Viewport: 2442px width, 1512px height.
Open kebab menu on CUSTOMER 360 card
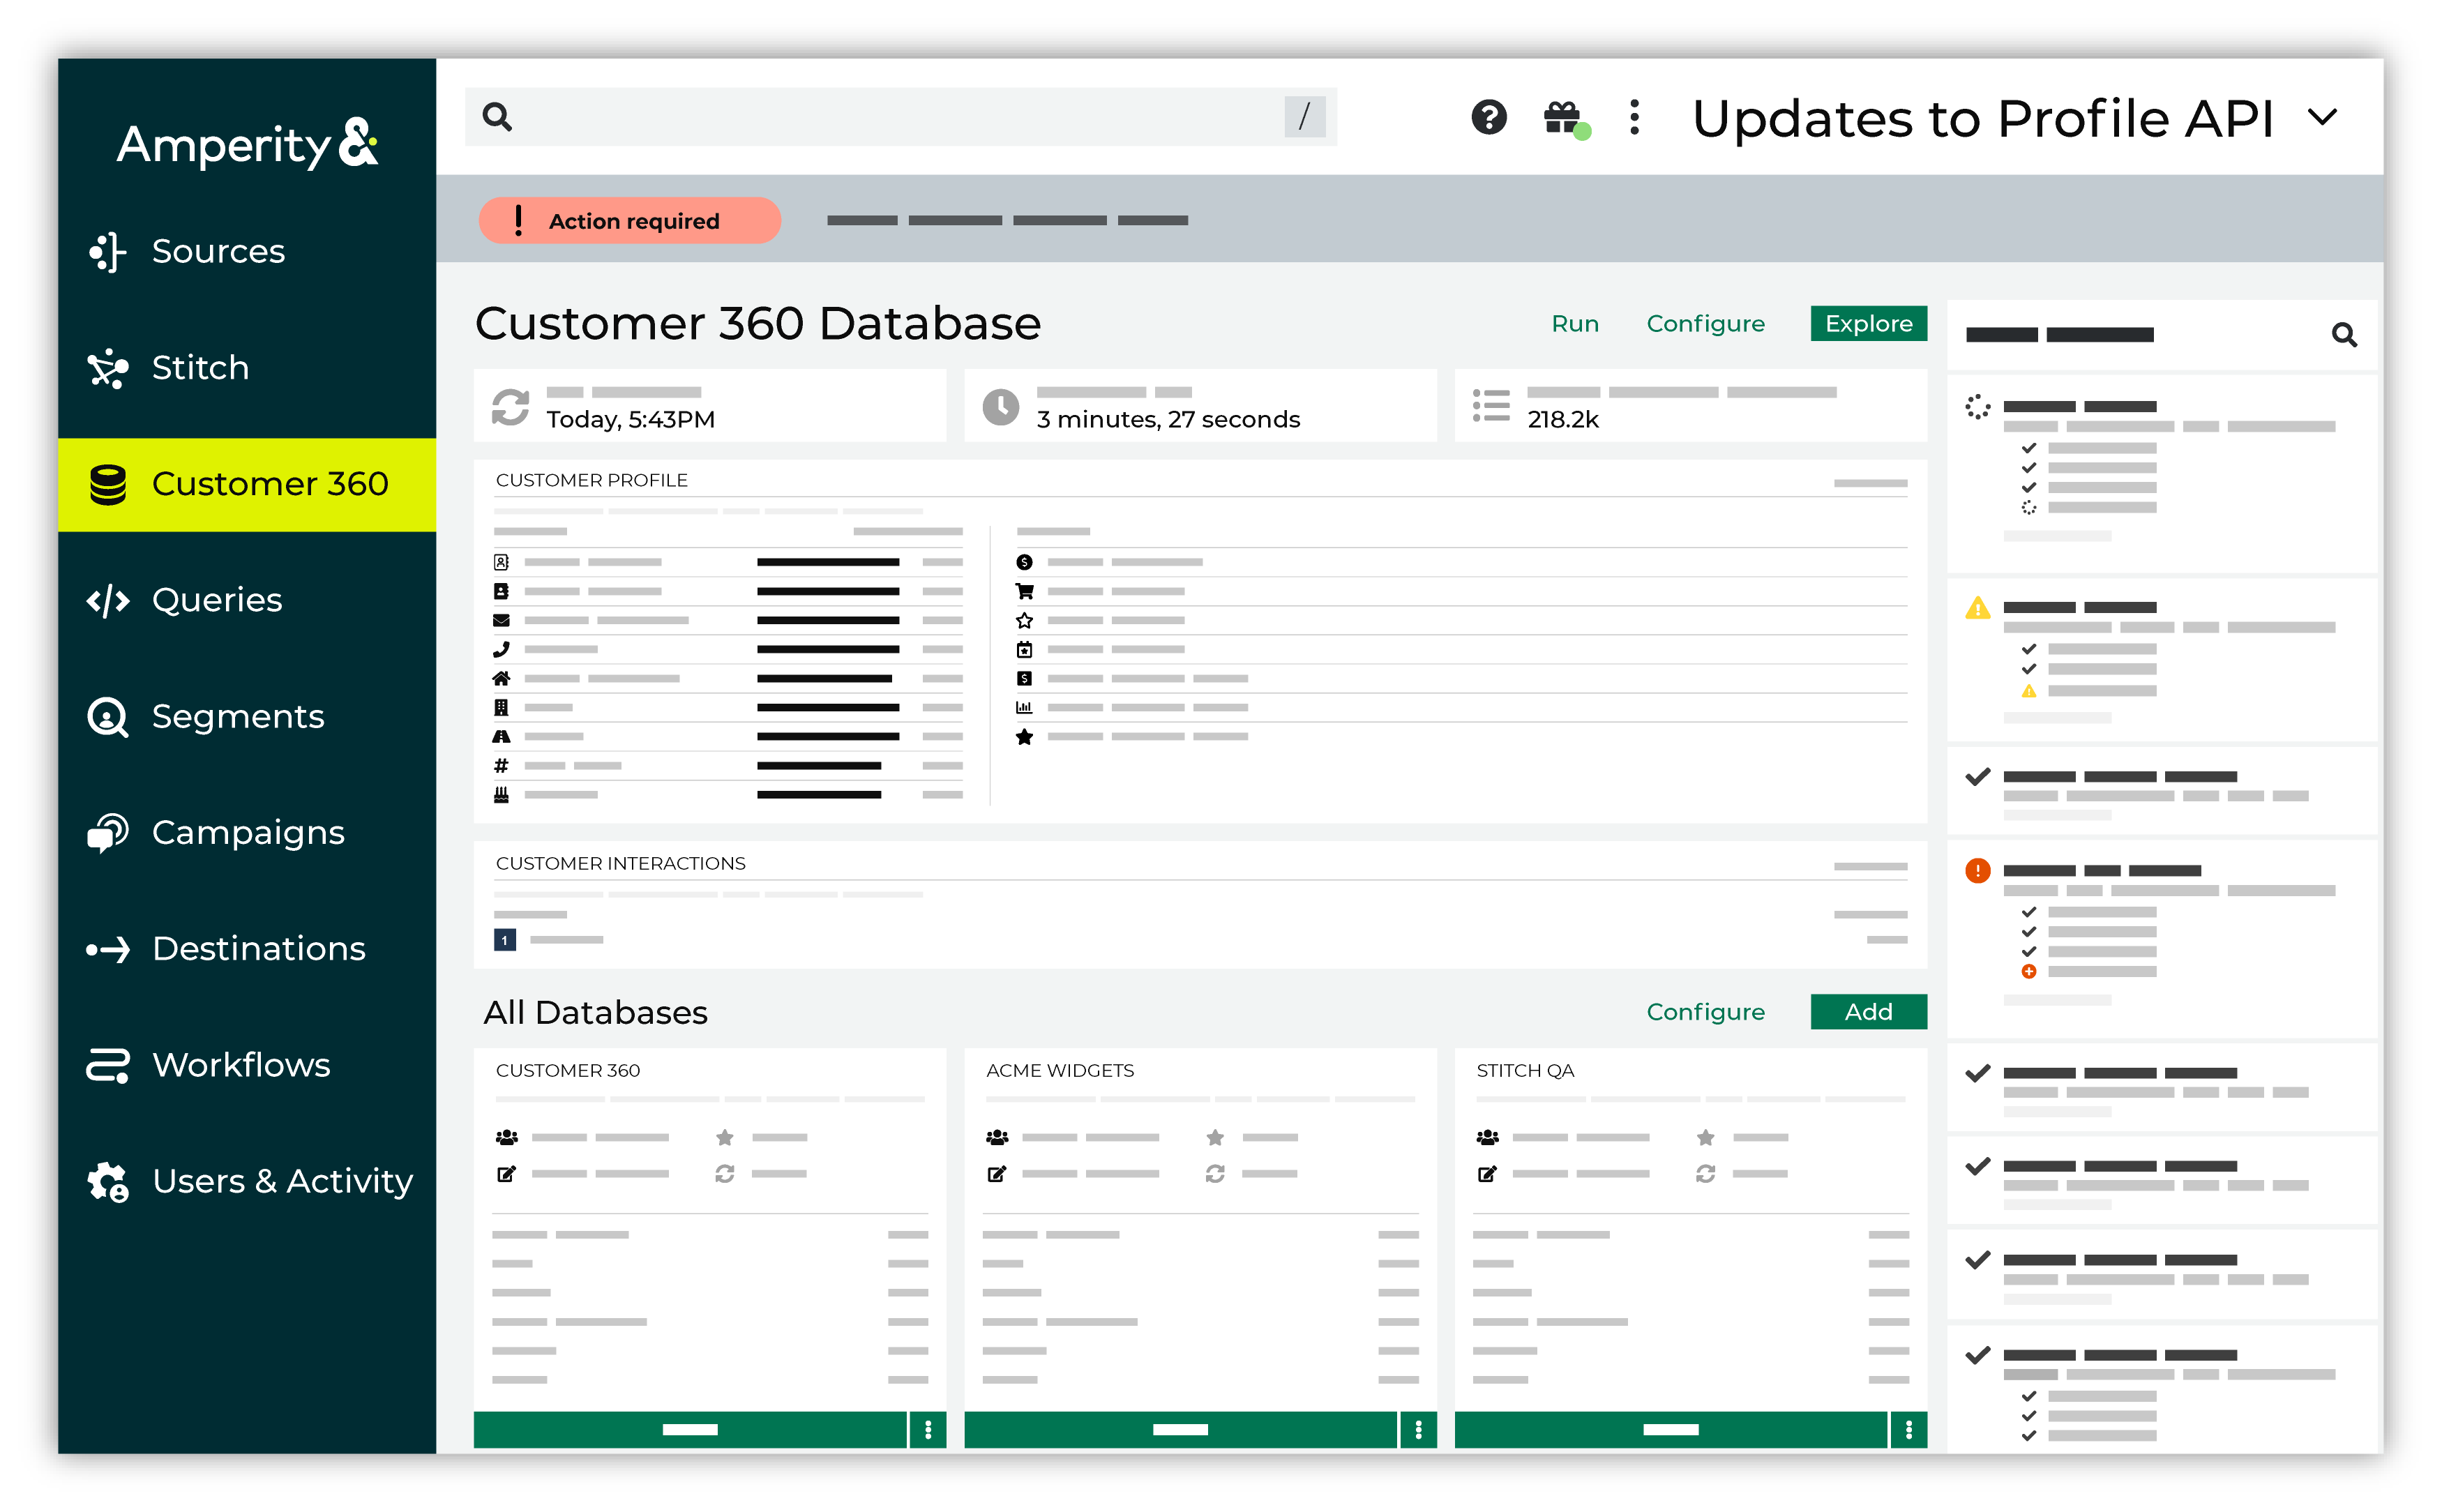point(928,1430)
